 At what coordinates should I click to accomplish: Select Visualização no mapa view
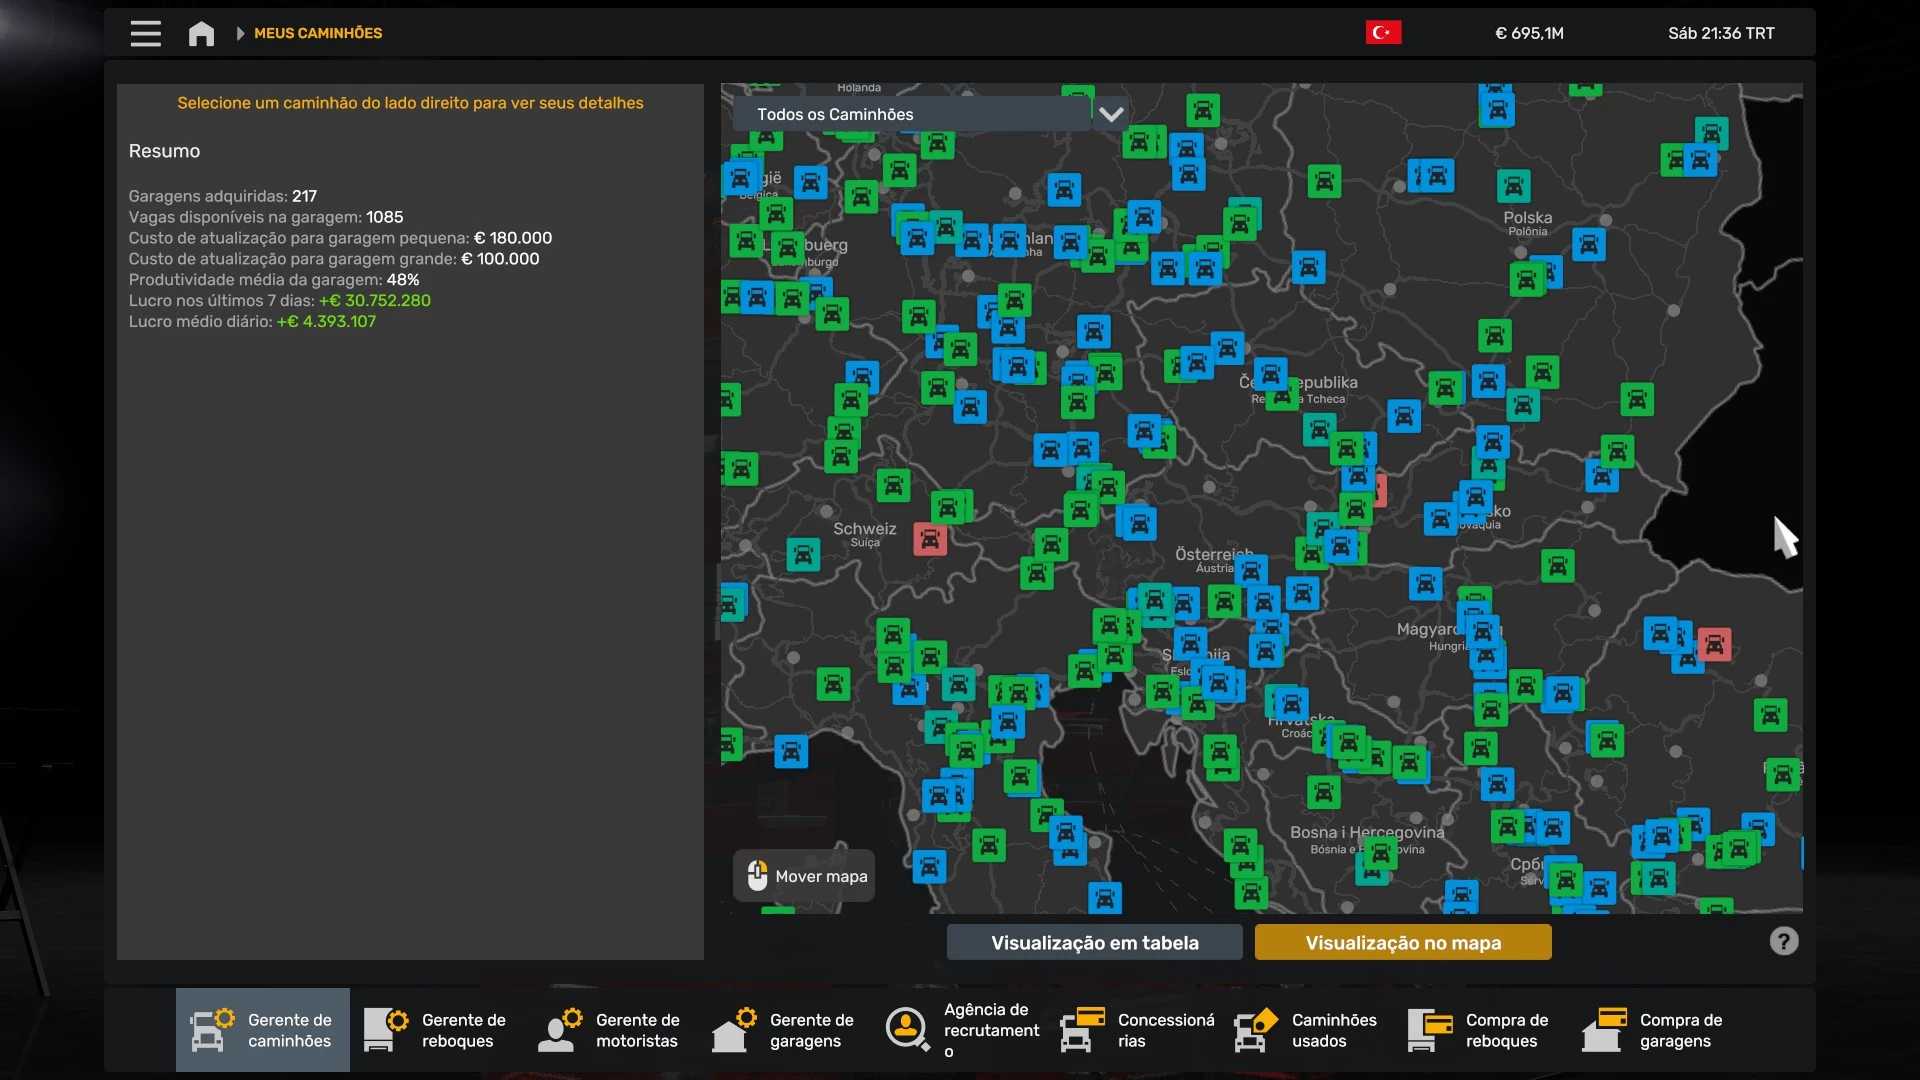tap(1403, 942)
